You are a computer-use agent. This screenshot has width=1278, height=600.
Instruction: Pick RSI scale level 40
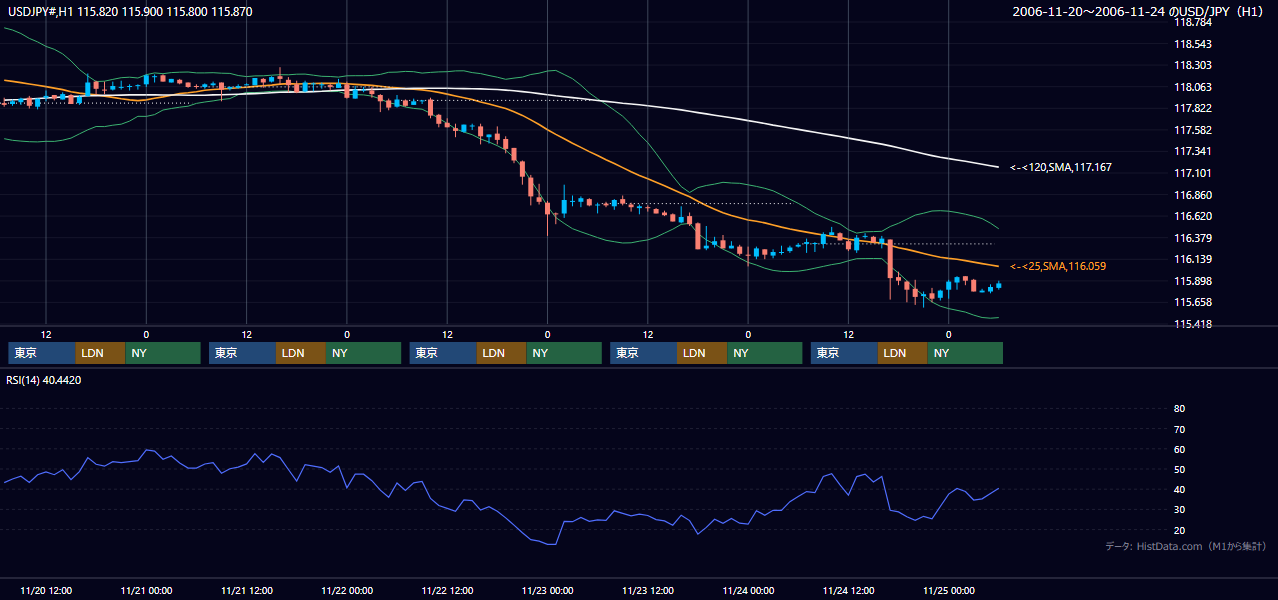click(x=1179, y=490)
